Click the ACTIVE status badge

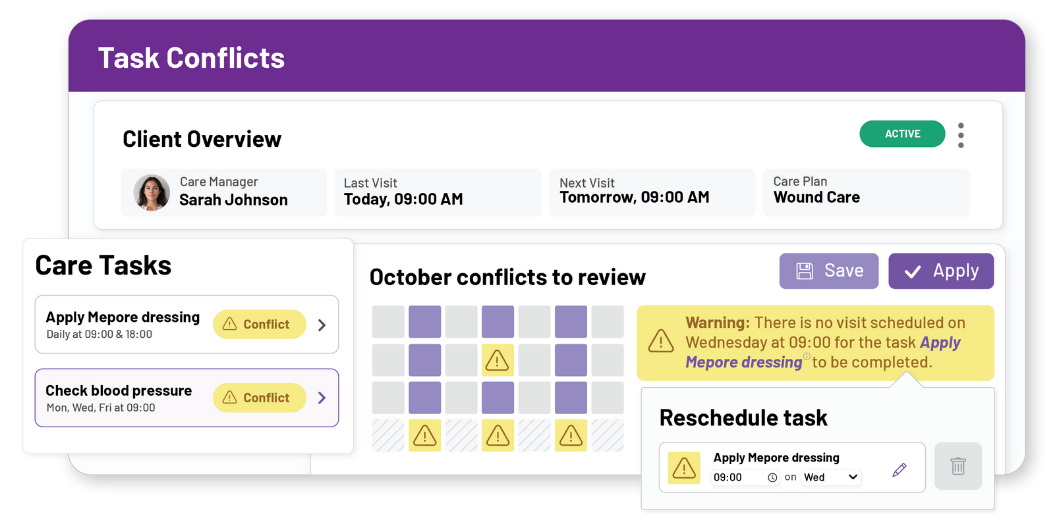[x=902, y=134]
